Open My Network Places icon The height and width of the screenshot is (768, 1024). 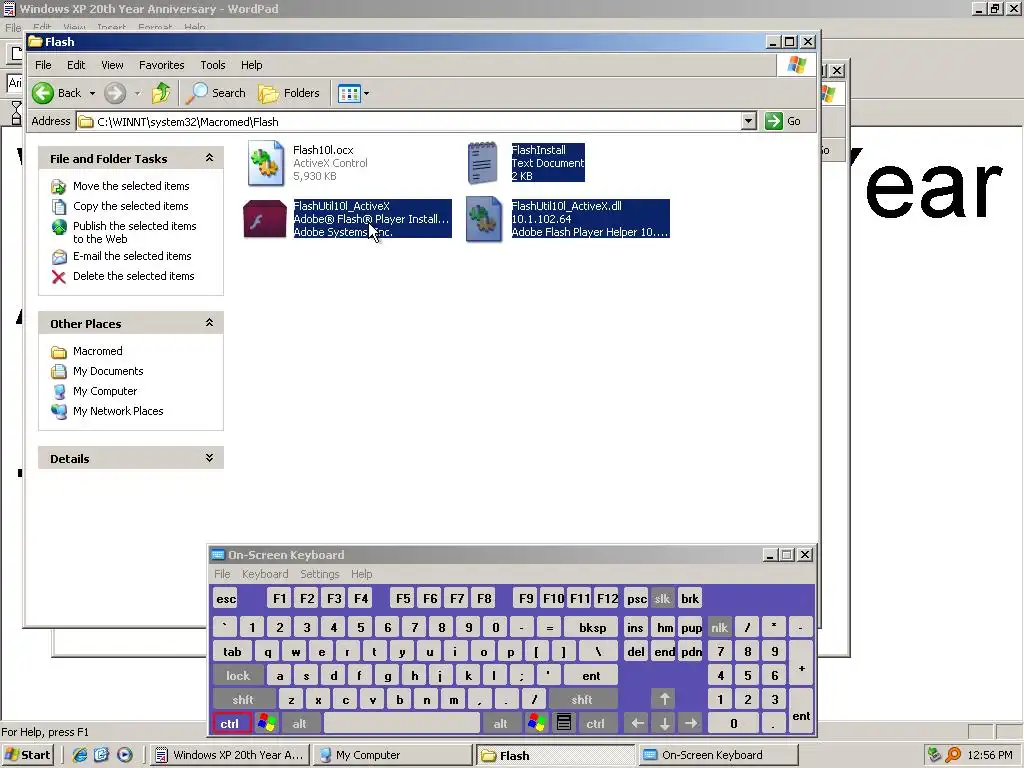[x=59, y=411]
